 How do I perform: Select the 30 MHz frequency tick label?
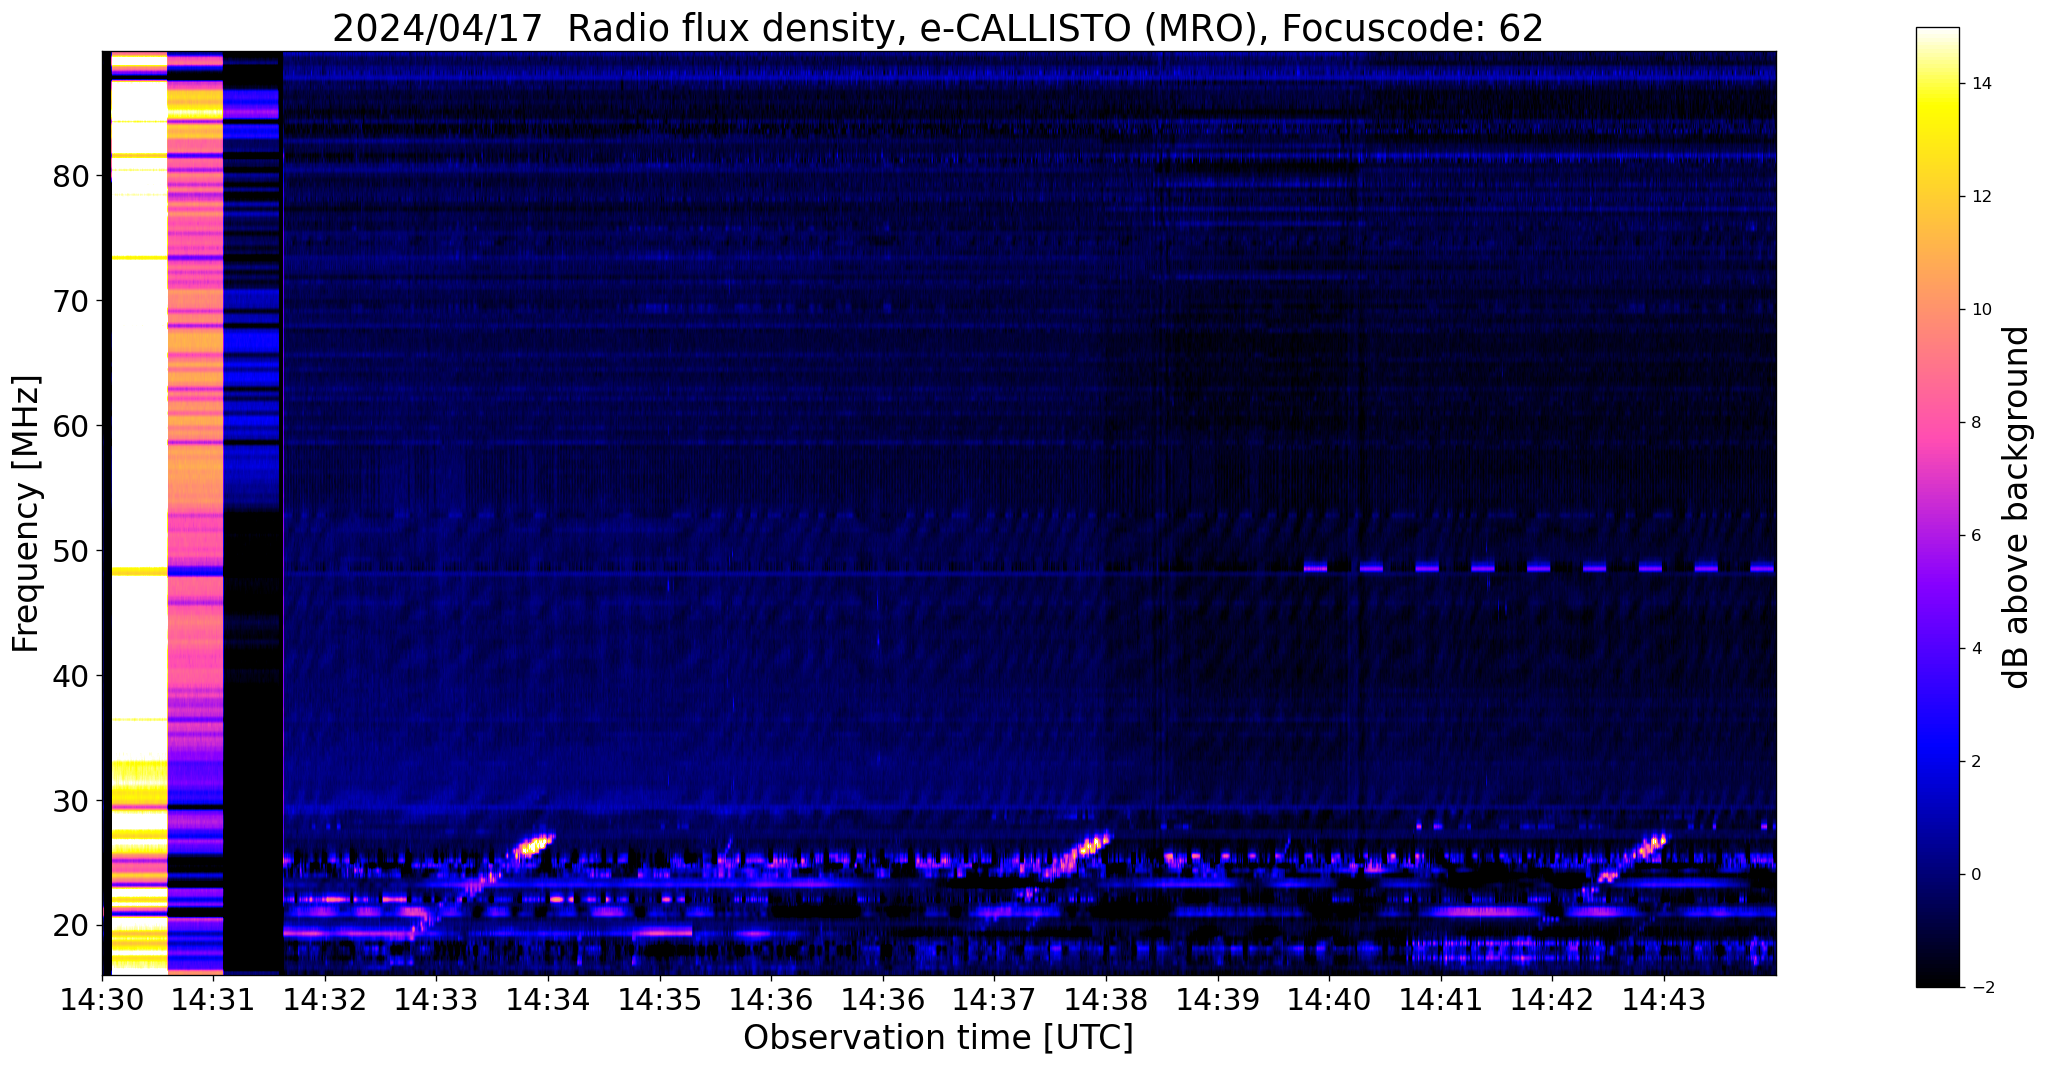tap(70, 801)
